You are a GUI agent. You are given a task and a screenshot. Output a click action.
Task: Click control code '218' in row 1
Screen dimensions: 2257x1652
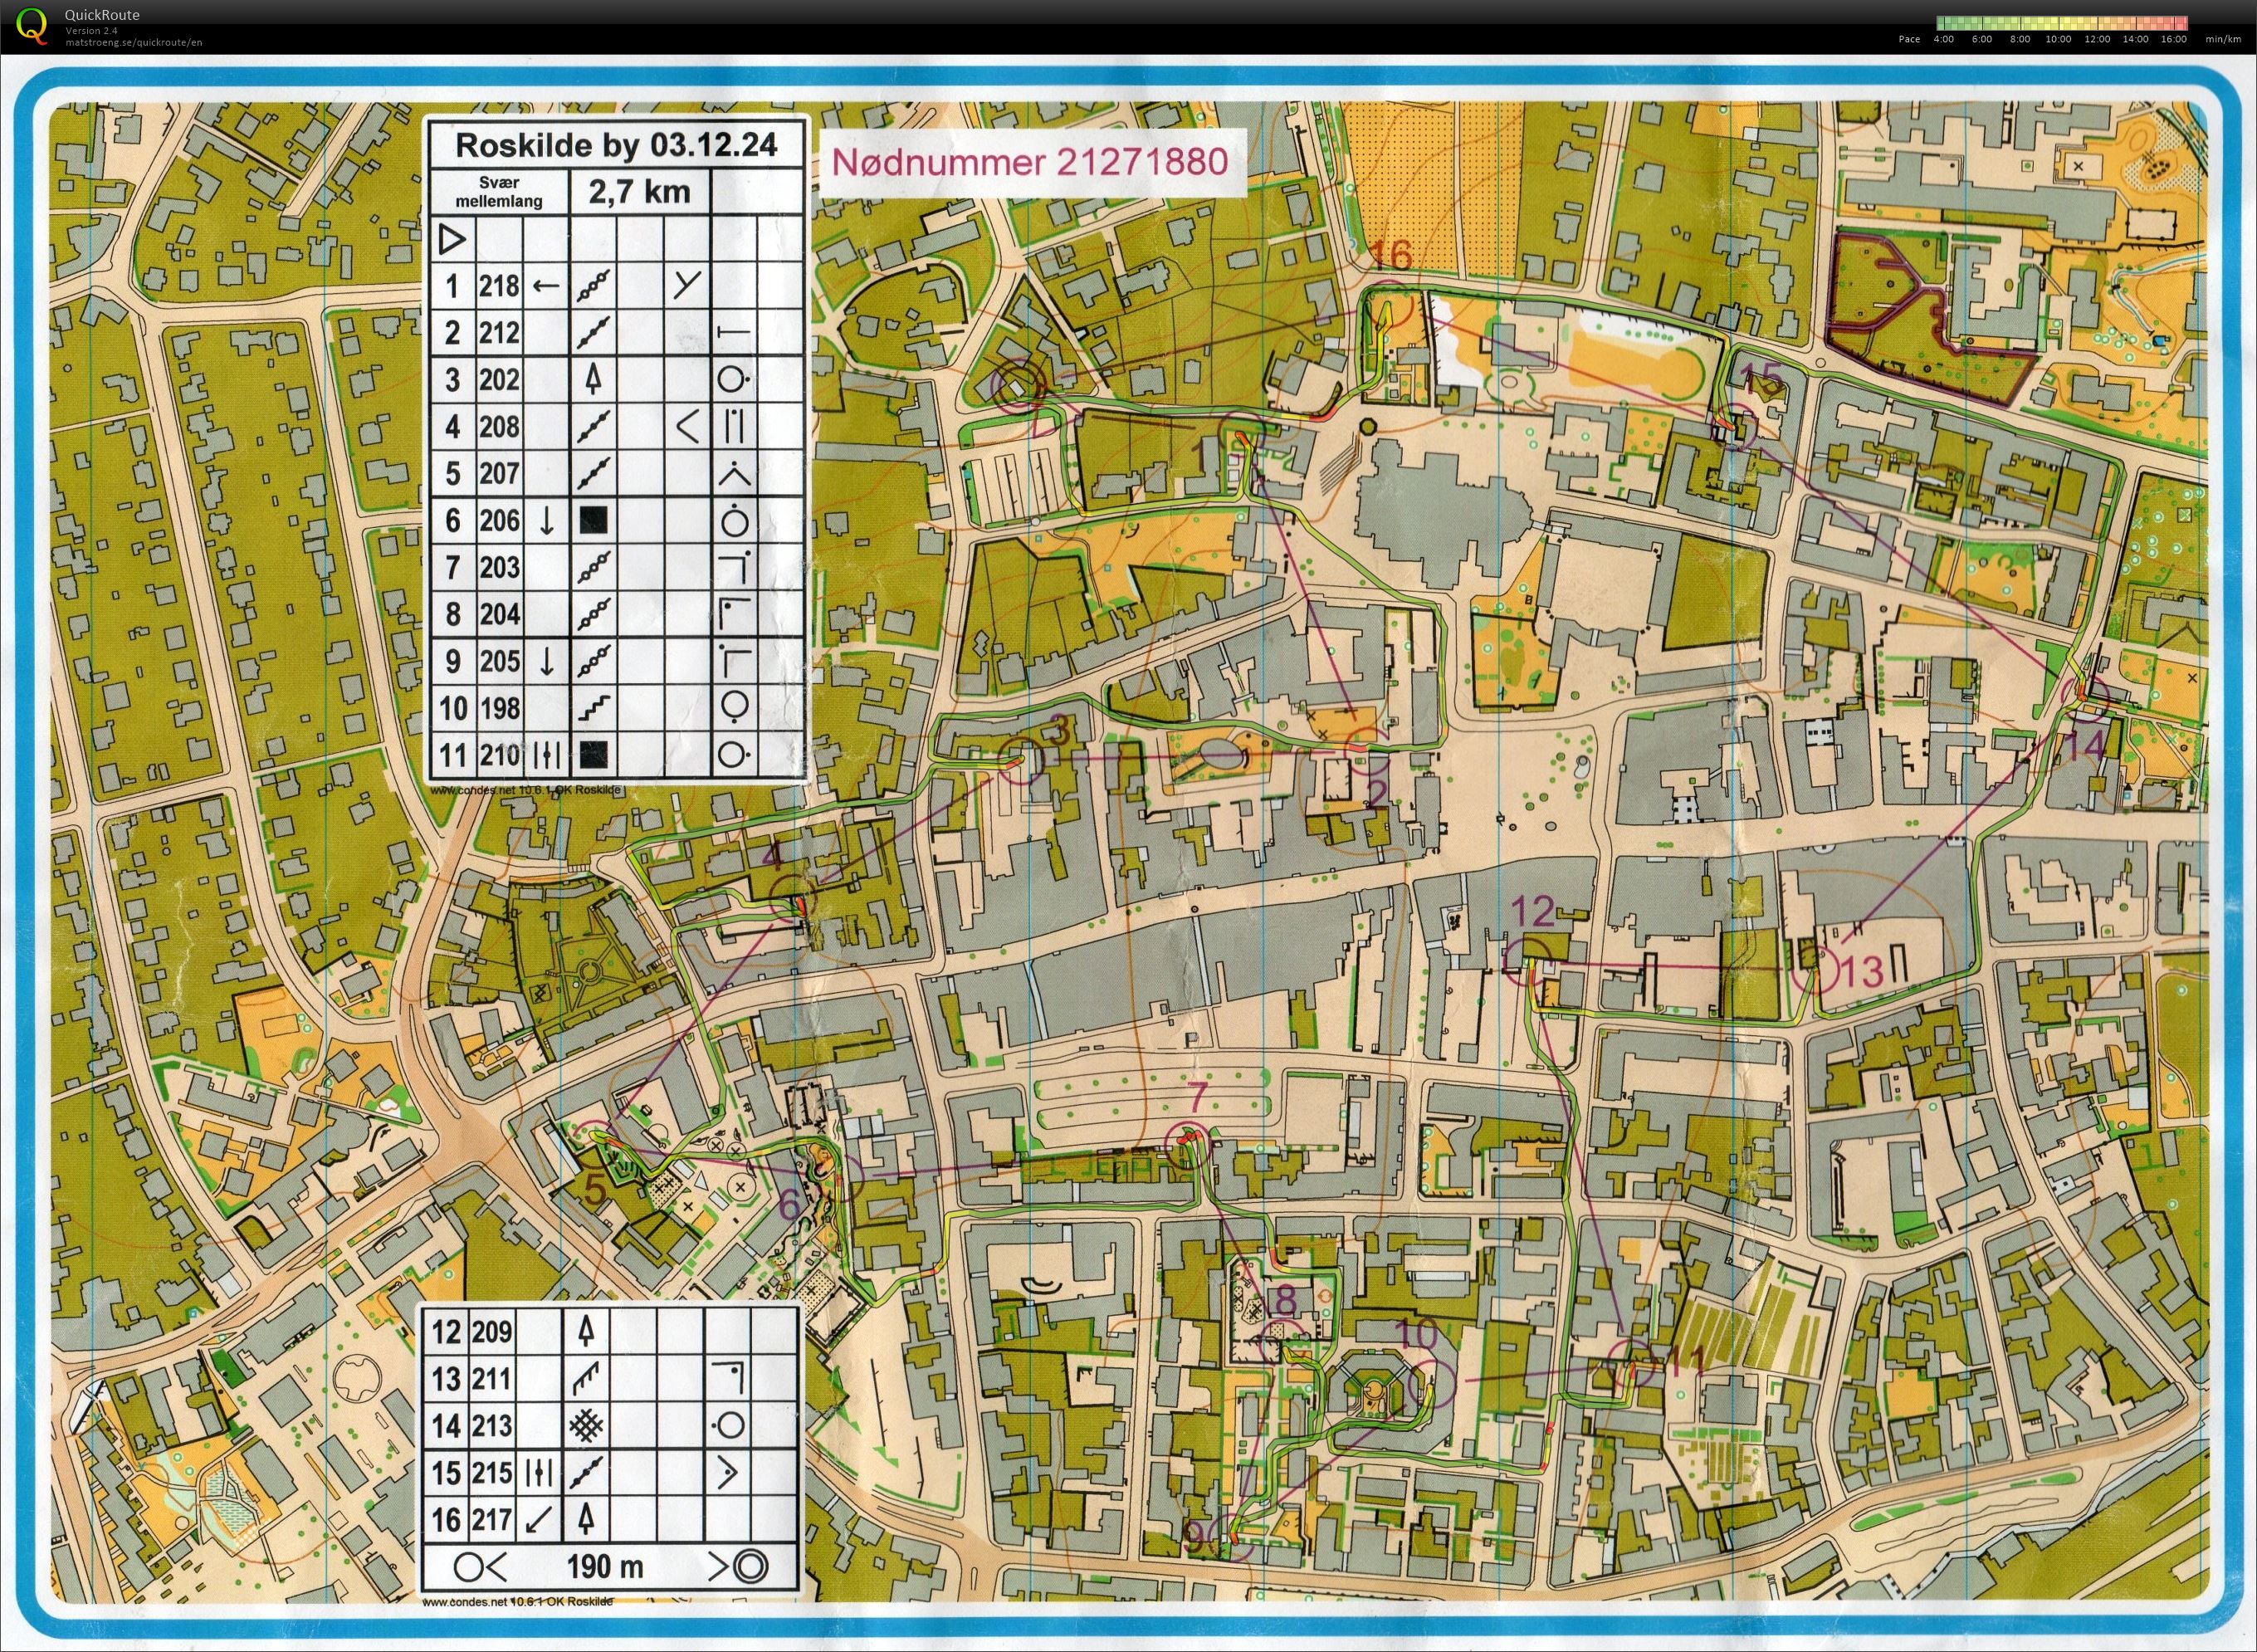tap(499, 286)
